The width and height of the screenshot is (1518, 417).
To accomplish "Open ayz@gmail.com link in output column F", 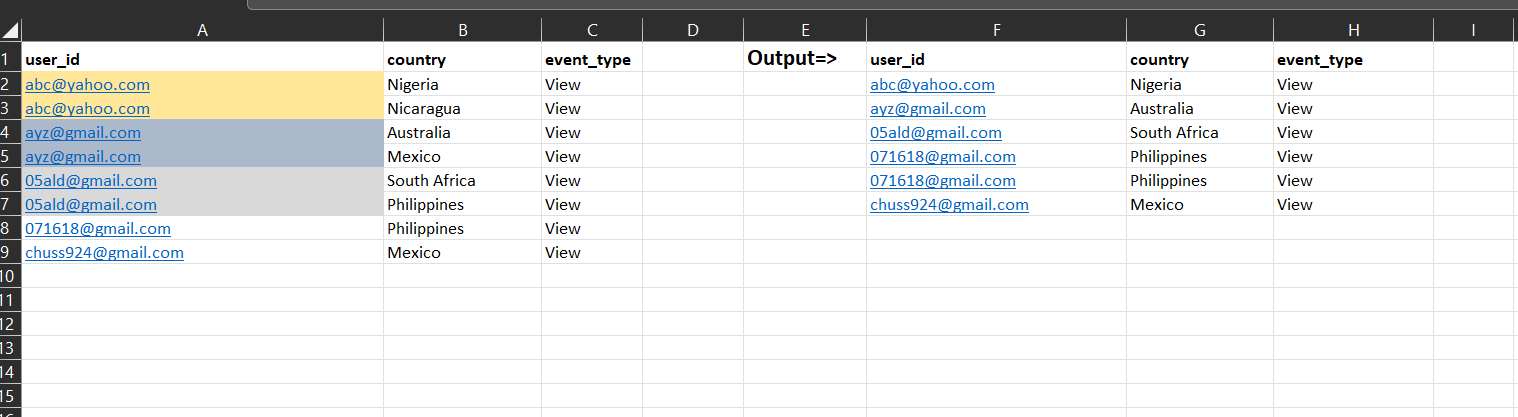I will [x=928, y=109].
